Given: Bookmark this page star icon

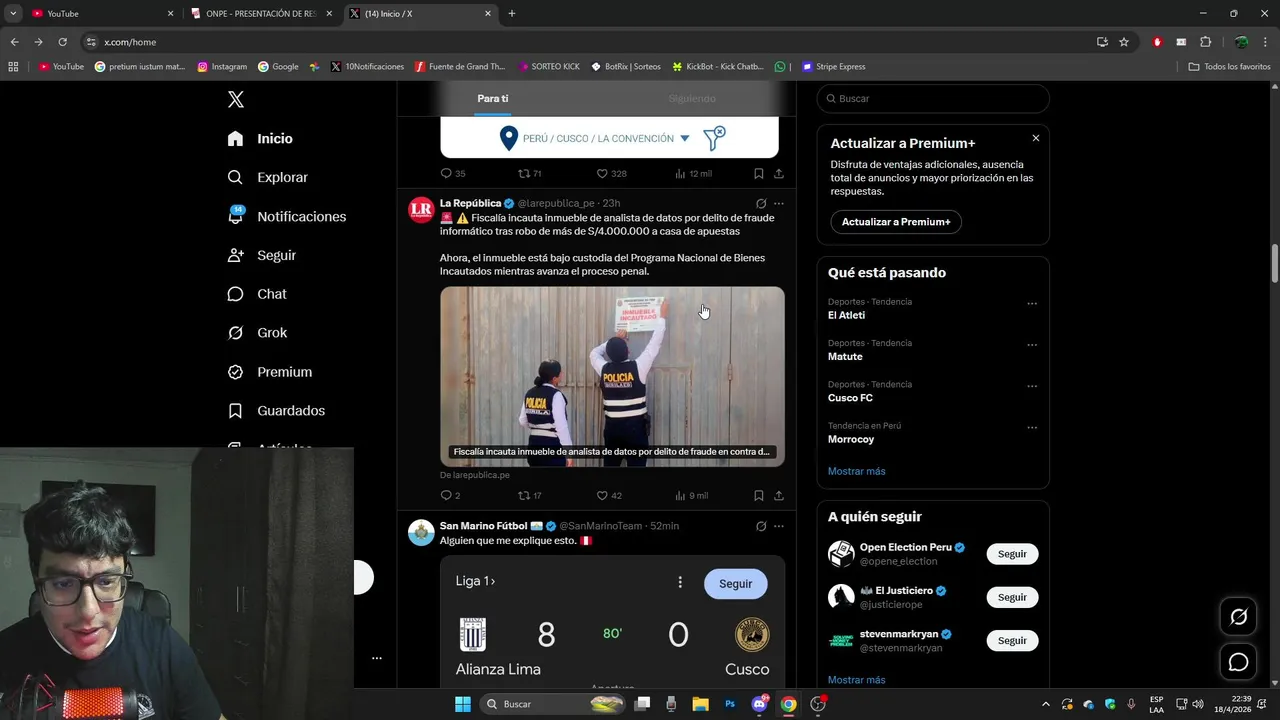Looking at the screenshot, I should (x=1124, y=42).
